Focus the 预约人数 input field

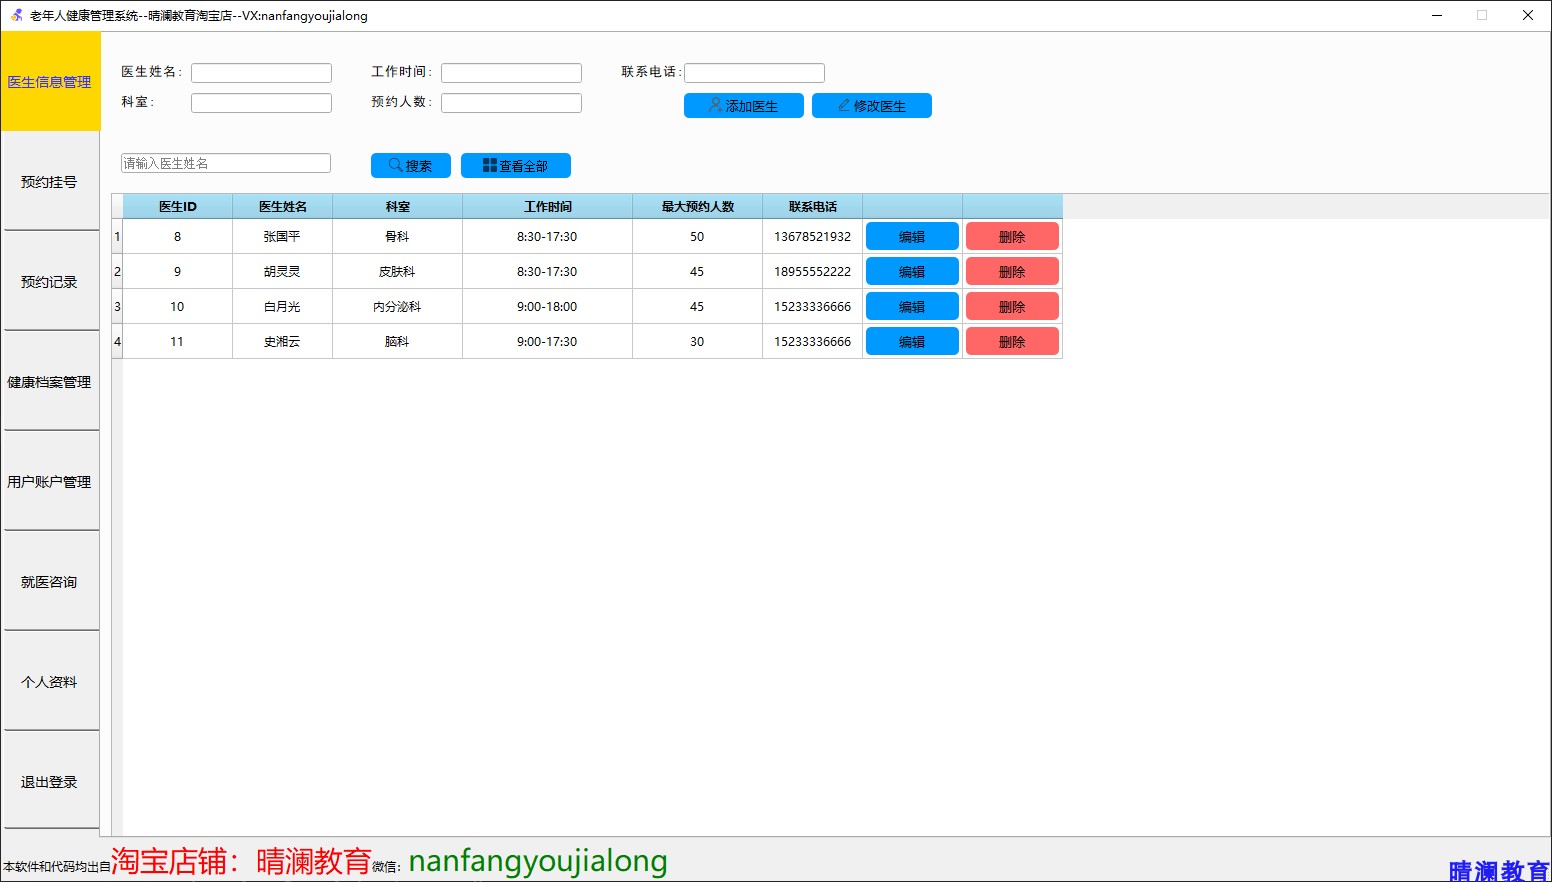[x=511, y=103]
